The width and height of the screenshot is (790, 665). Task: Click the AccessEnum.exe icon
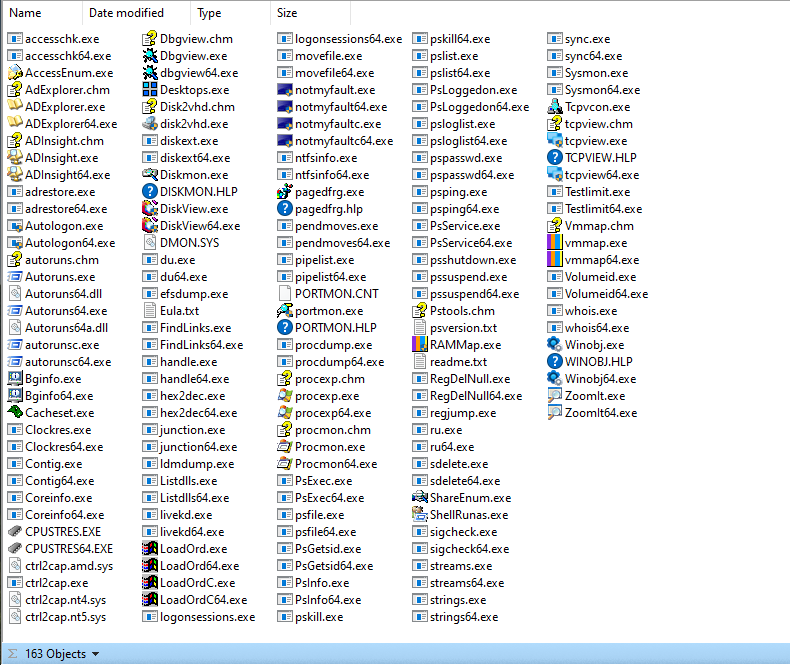(15, 73)
